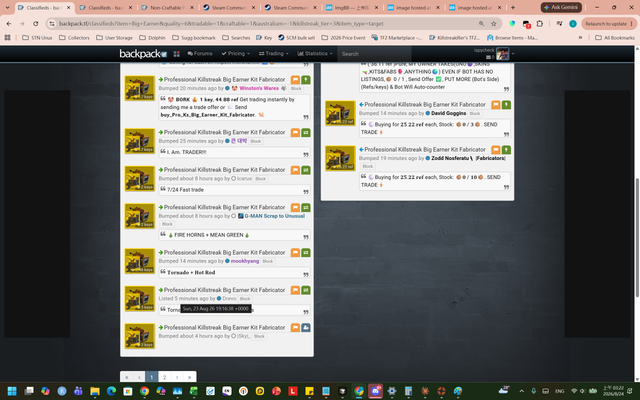Expand the caret next to user avatar
The height and width of the screenshot is (400, 640).
click(x=513, y=53)
